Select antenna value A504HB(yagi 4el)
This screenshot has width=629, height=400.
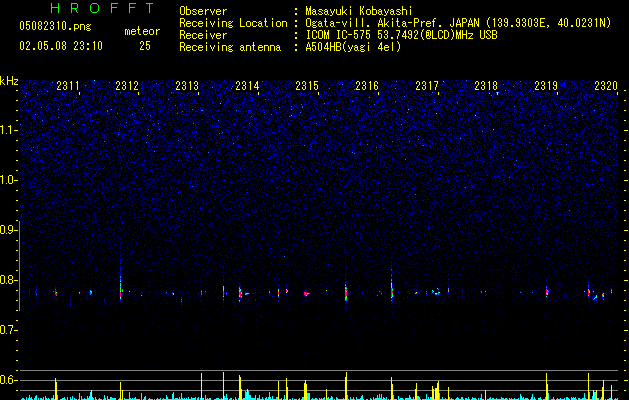click(x=353, y=47)
